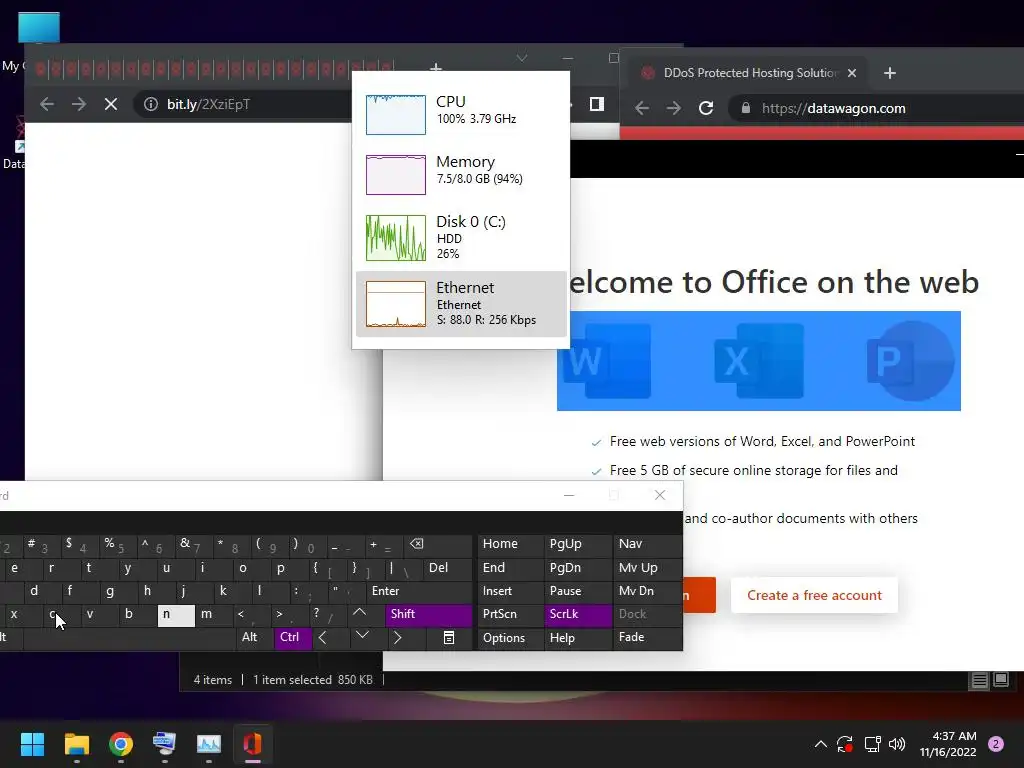Show hidden system tray icons
Viewport: 1024px width, 768px height.
[x=821, y=744]
